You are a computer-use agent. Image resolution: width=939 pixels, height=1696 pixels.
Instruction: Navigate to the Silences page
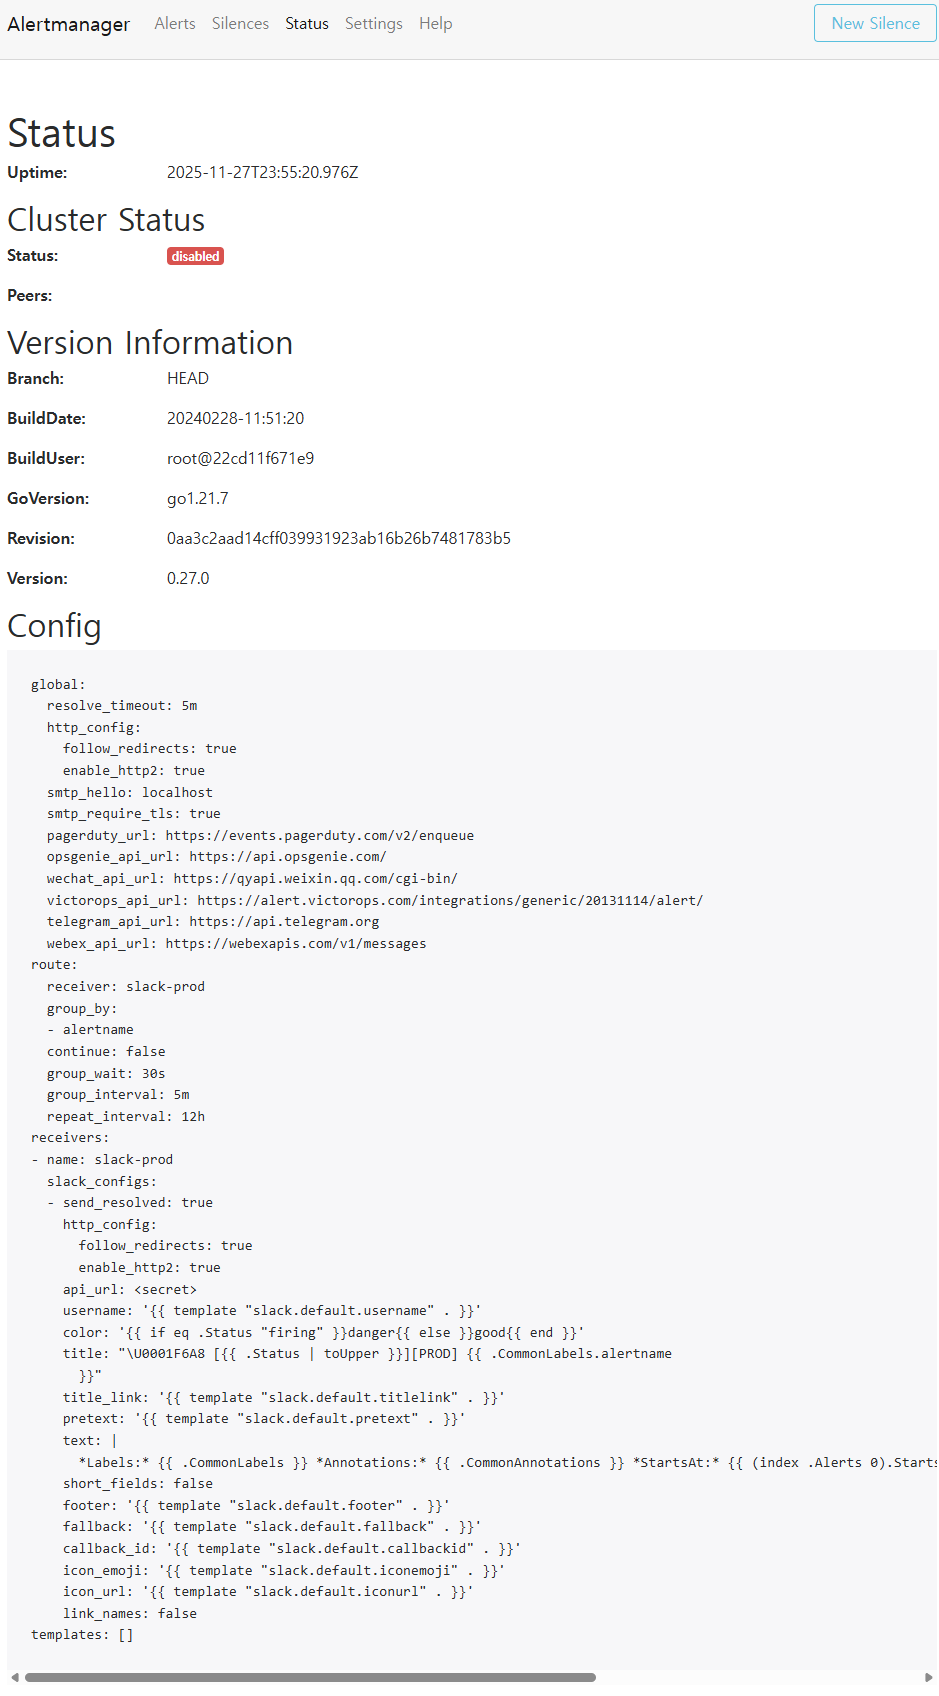[240, 23]
